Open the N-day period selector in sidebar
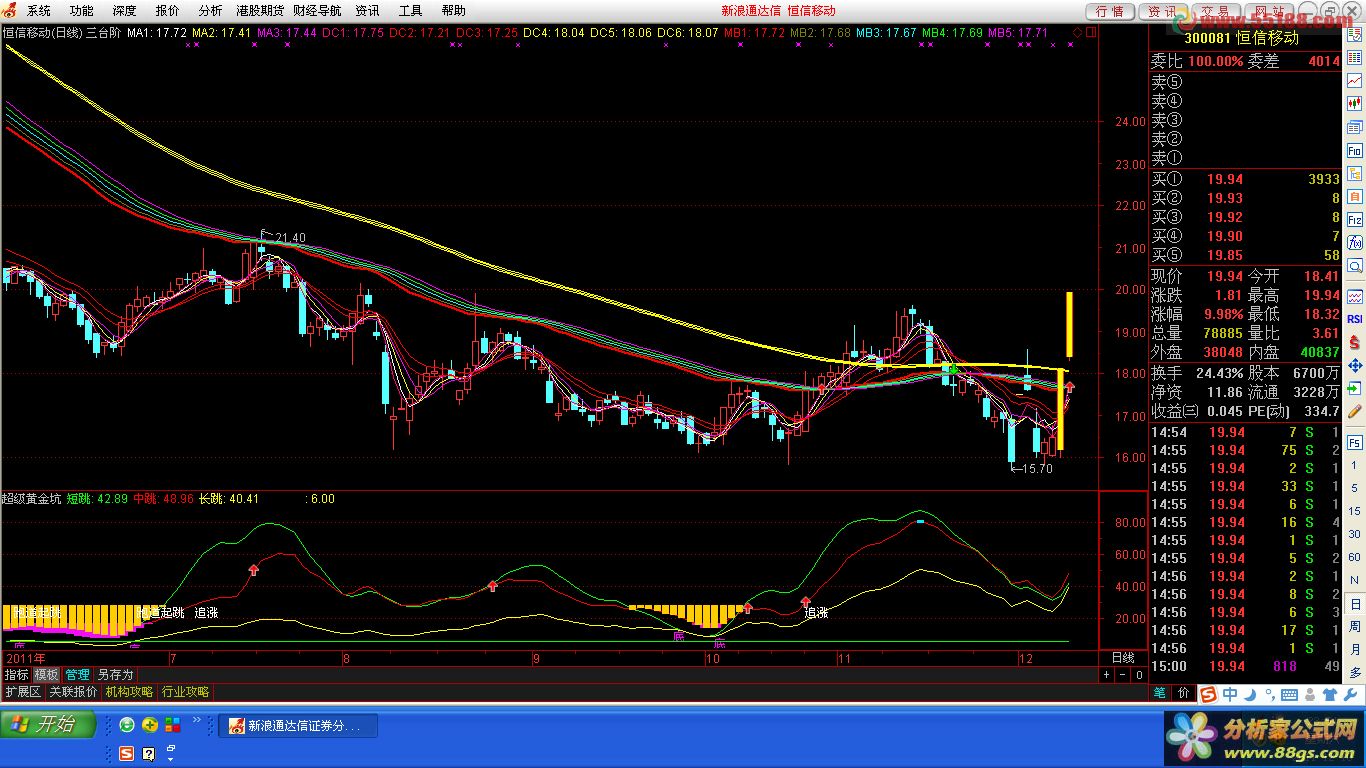 1354,581
